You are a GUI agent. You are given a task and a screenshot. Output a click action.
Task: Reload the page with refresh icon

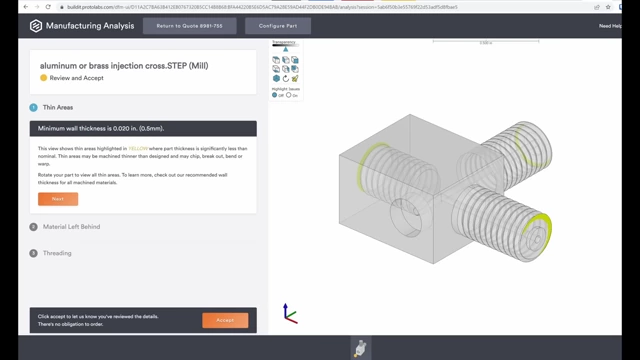click(48, 7)
